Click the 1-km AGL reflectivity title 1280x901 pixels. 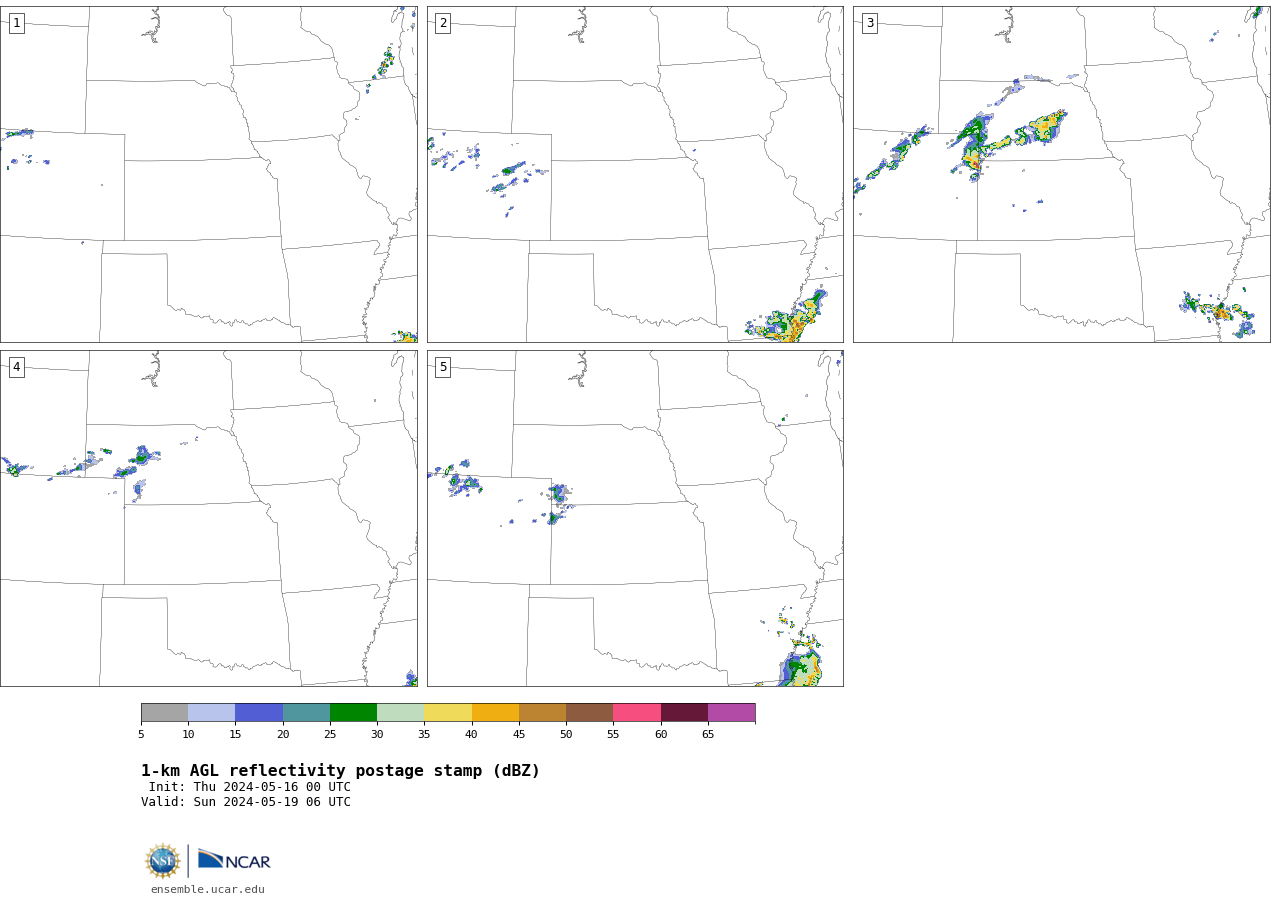tap(340, 771)
